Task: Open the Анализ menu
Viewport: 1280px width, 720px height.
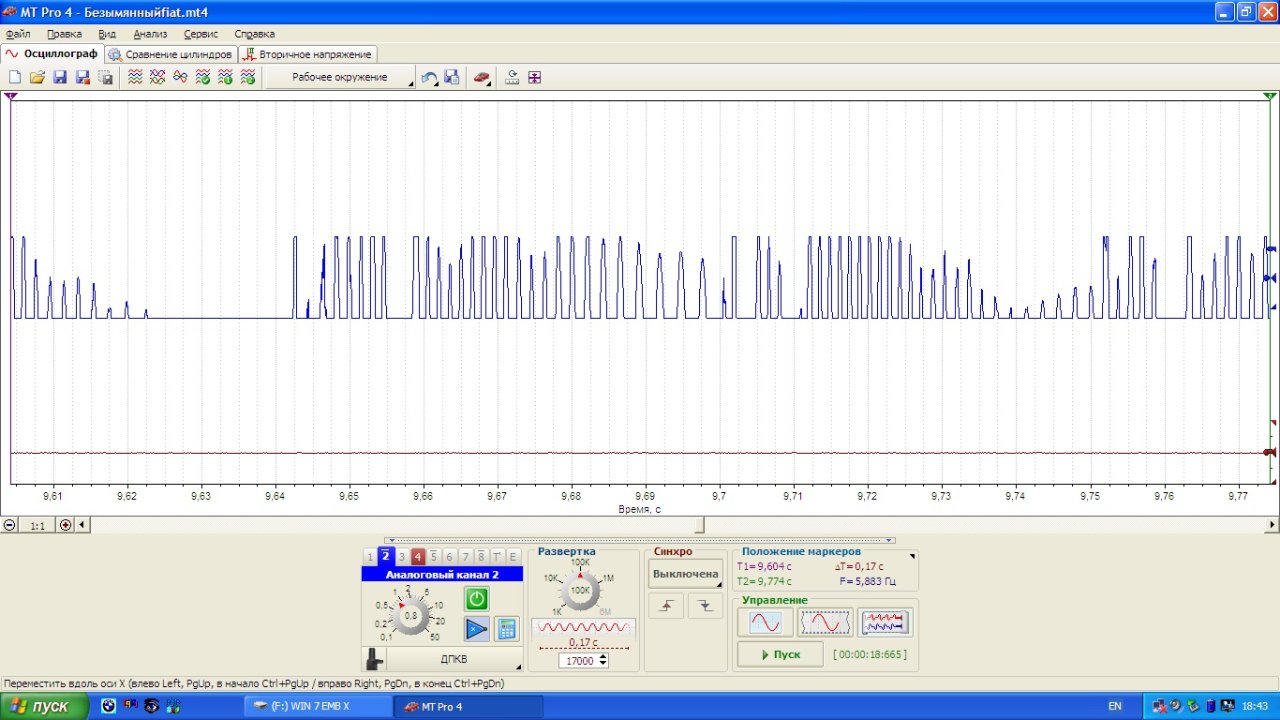Action: pos(150,34)
